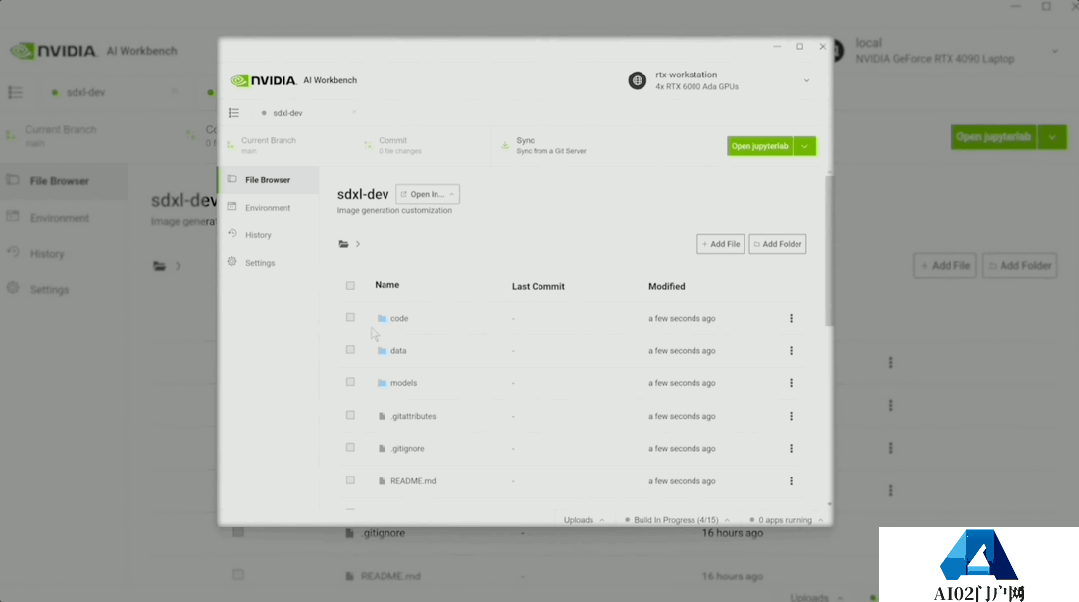This screenshot has width=1079, height=602.
Task: Open the three-dot menu for the models folder
Action: point(791,383)
